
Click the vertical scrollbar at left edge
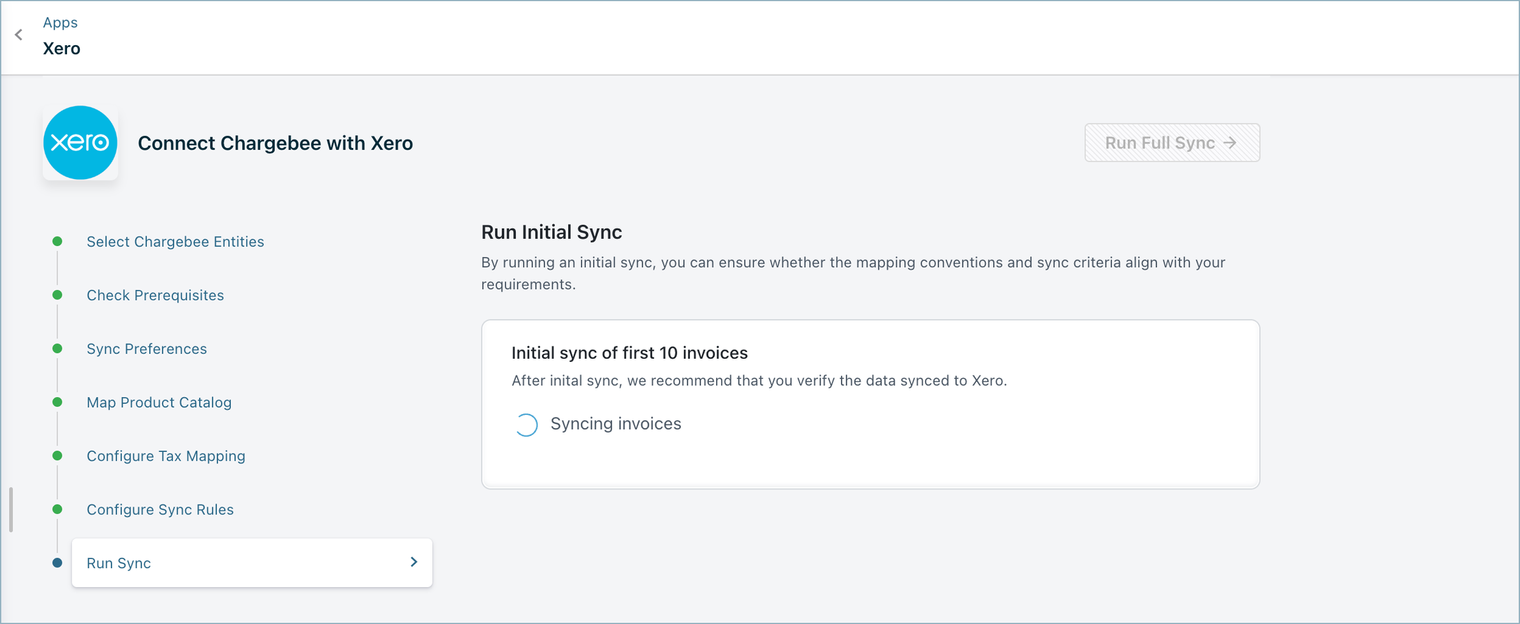[x=11, y=509]
